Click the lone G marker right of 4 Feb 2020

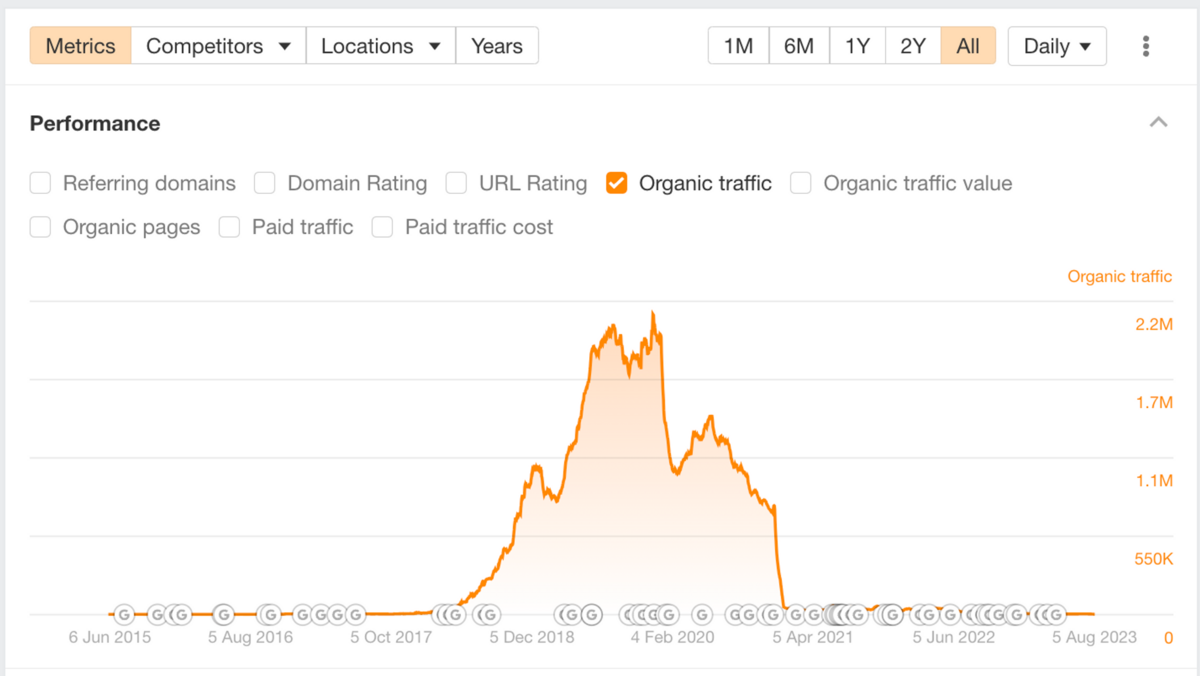pyautogui.click(x=702, y=614)
